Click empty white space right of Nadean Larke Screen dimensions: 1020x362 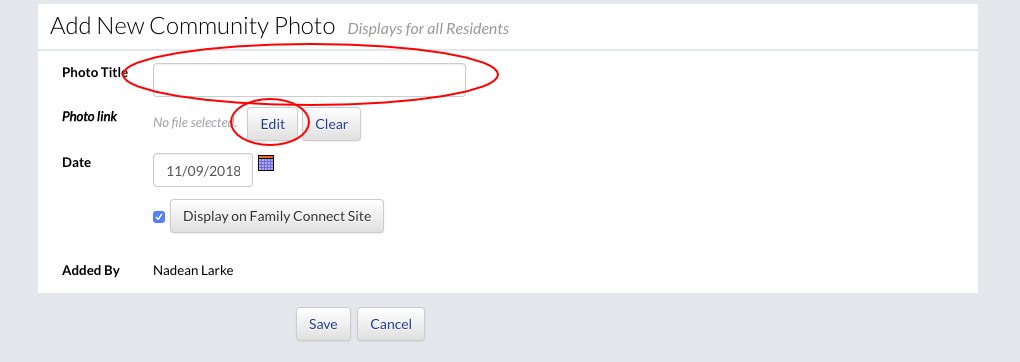pos(585,270)
